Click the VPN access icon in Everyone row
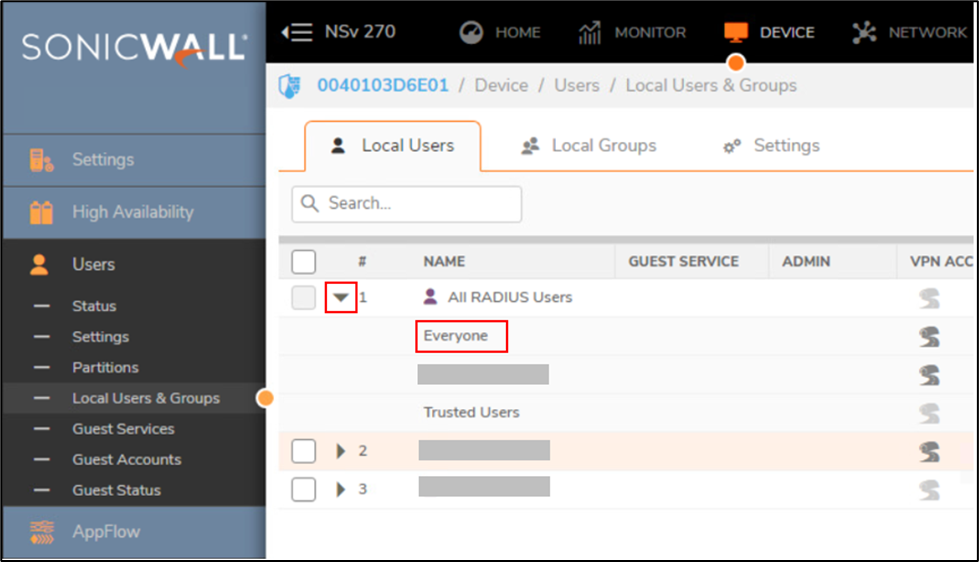The height and width of the screenshot is (562, 979). click(929, 337)
